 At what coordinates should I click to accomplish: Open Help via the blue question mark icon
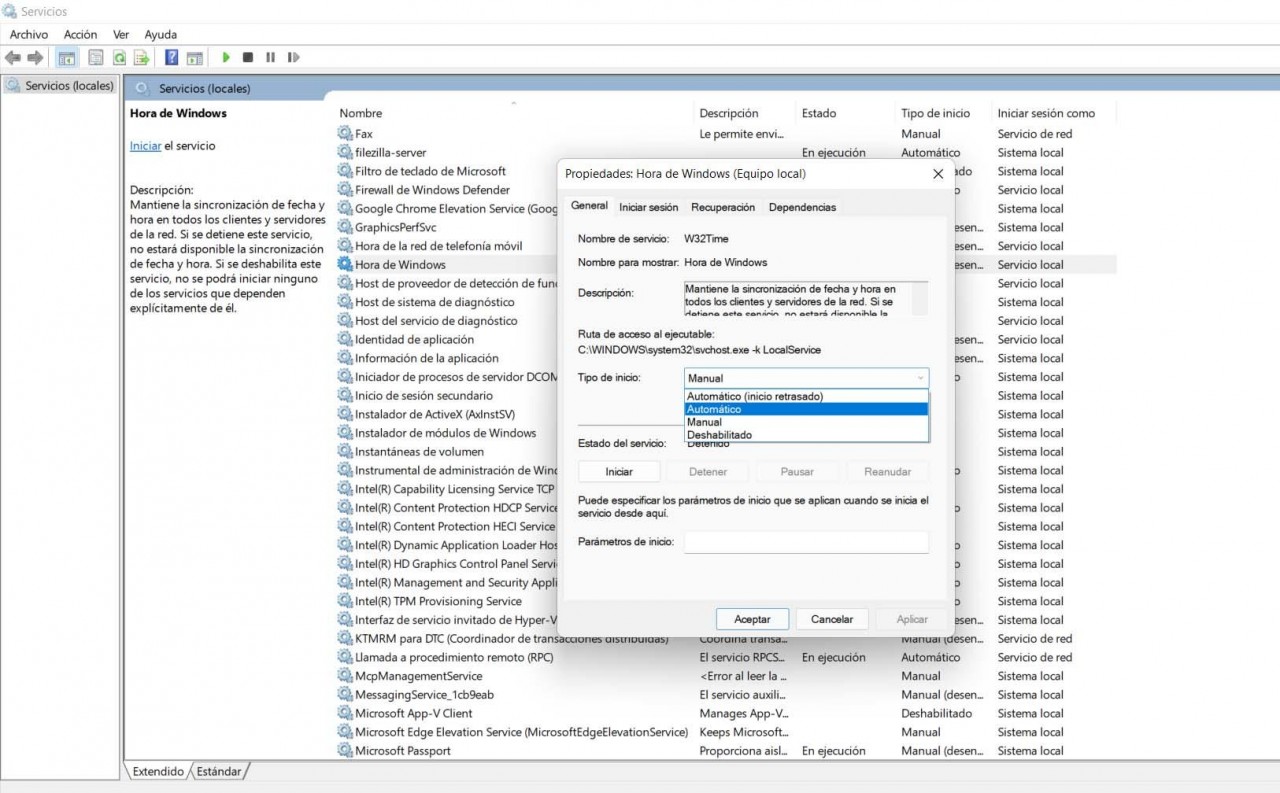click(172, 58)
